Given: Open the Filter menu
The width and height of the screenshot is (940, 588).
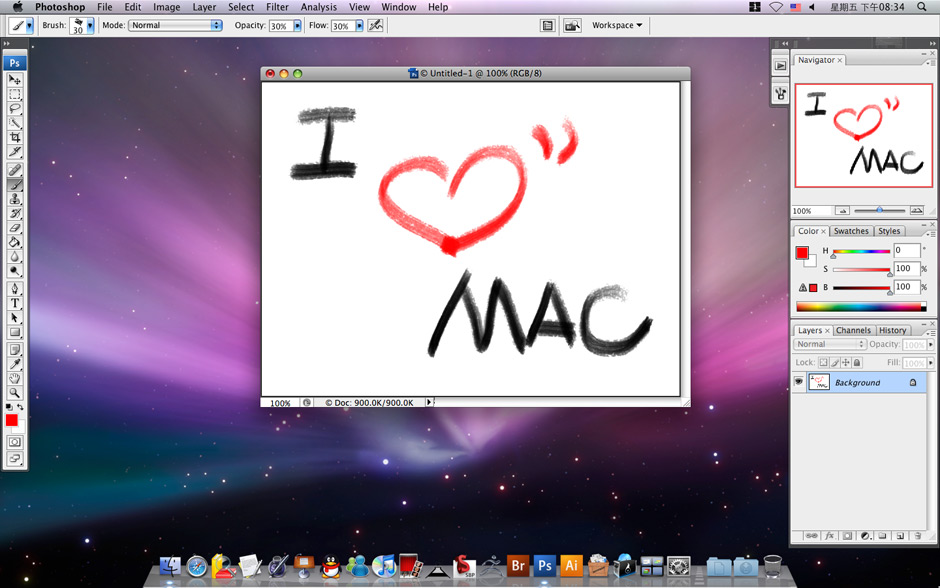Looking at the screenshot, I should 277,7.
